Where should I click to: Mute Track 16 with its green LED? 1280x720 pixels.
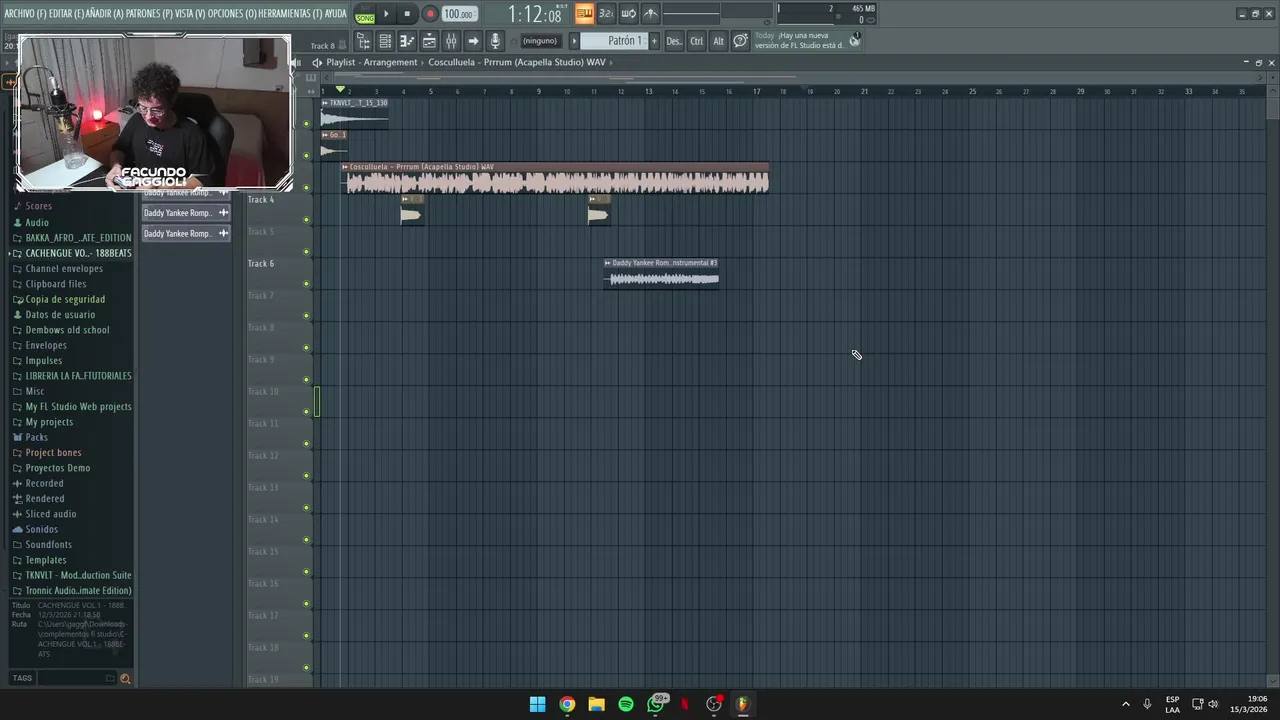coord(306,604)
